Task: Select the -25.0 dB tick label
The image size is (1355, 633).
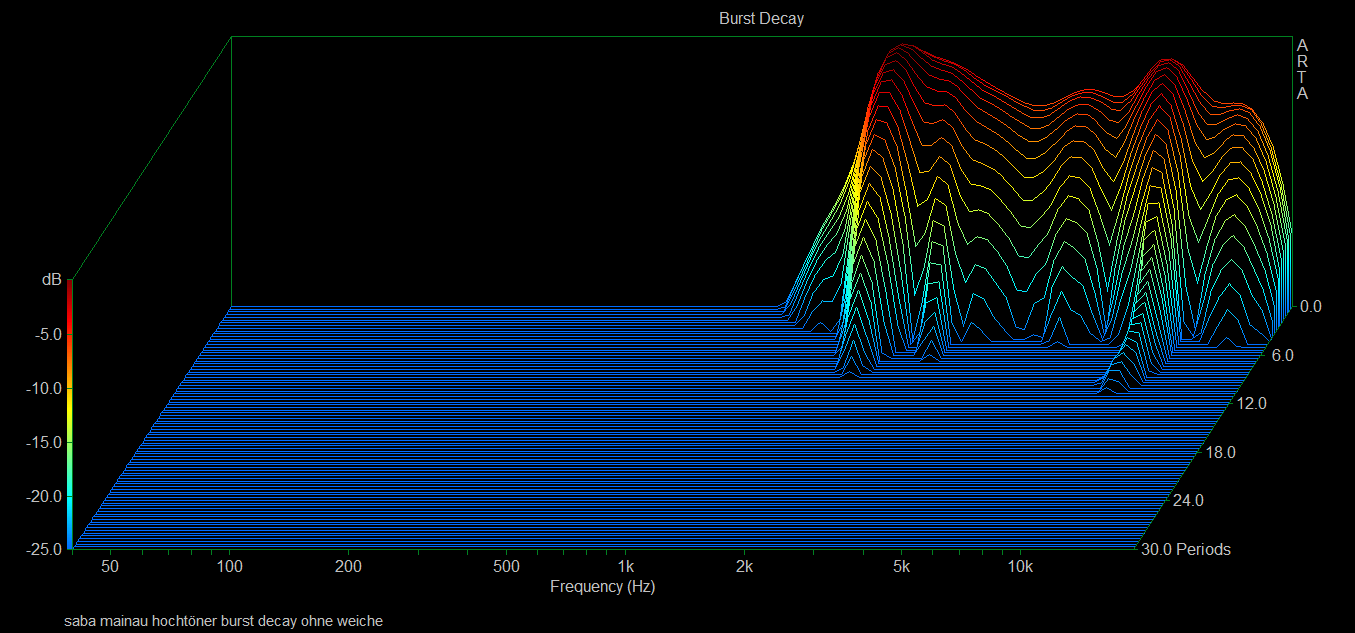Action: pyautogui.click(x=42, y=549)
